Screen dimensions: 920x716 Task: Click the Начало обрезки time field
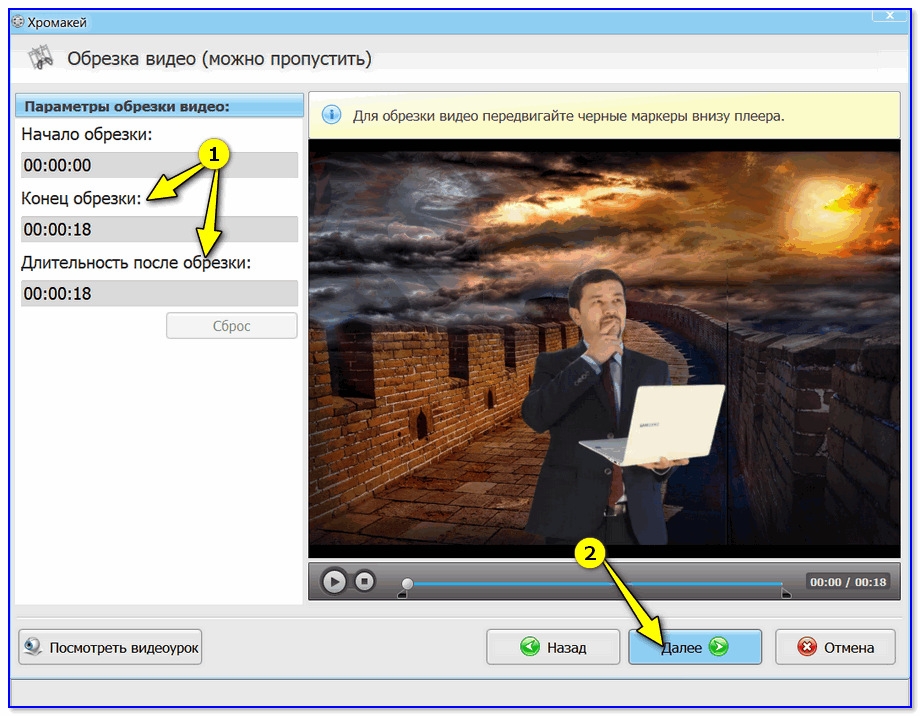159,166
